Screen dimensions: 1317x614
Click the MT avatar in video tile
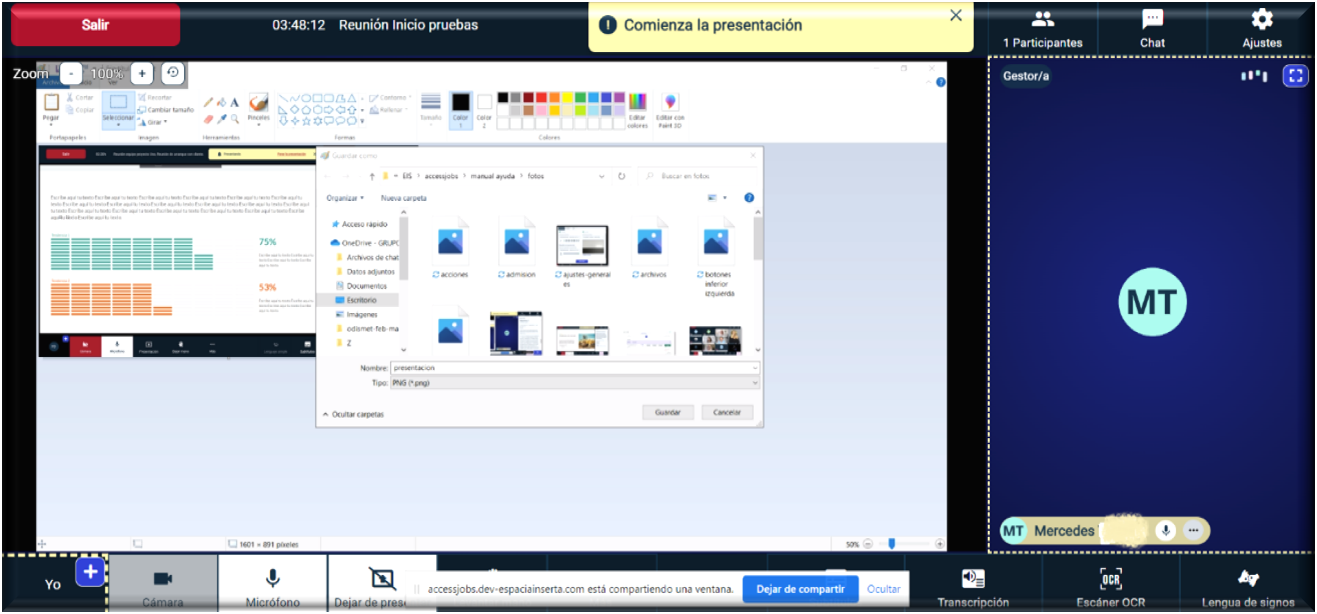pyautogui.click(x=1152, y=302)
